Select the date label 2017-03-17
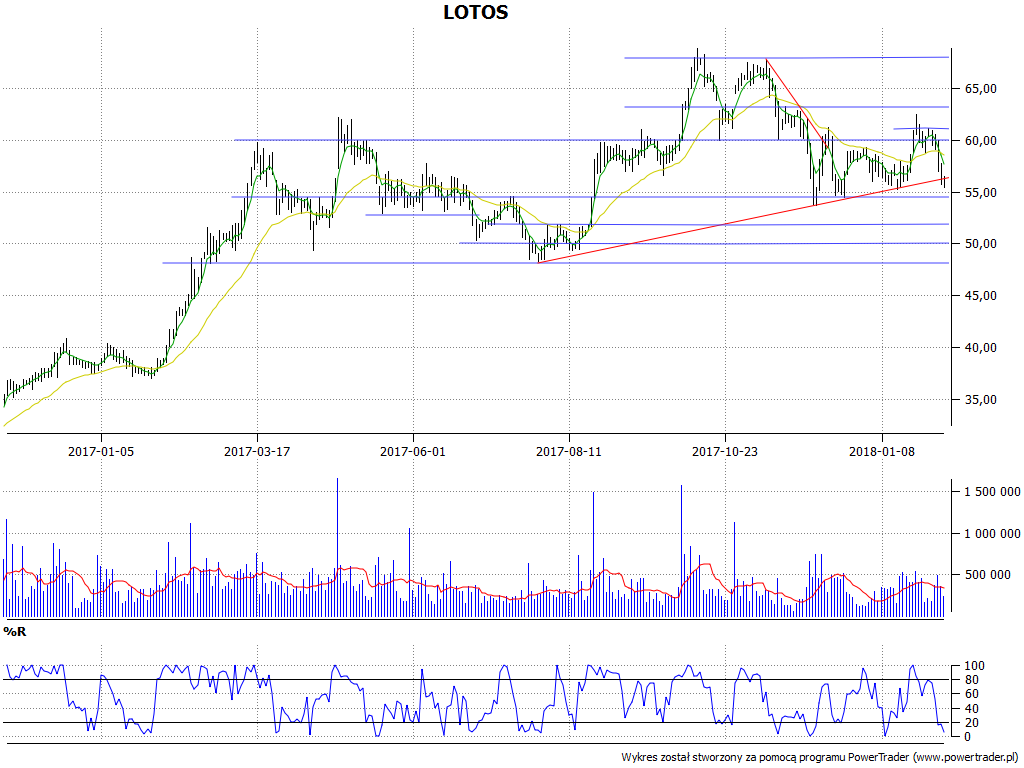The width and height of the screenshot is (1024, 768). pyautogui.click(x=257, y=451)
